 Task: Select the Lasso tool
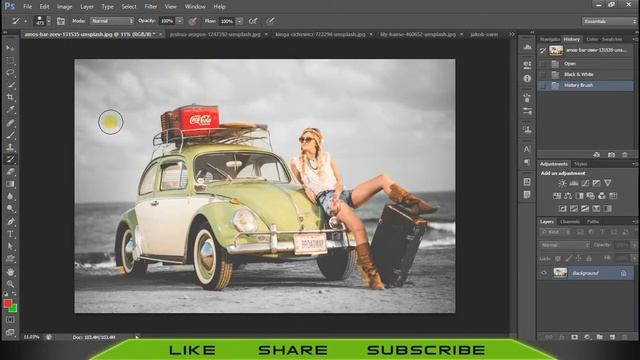pos(10,72)
